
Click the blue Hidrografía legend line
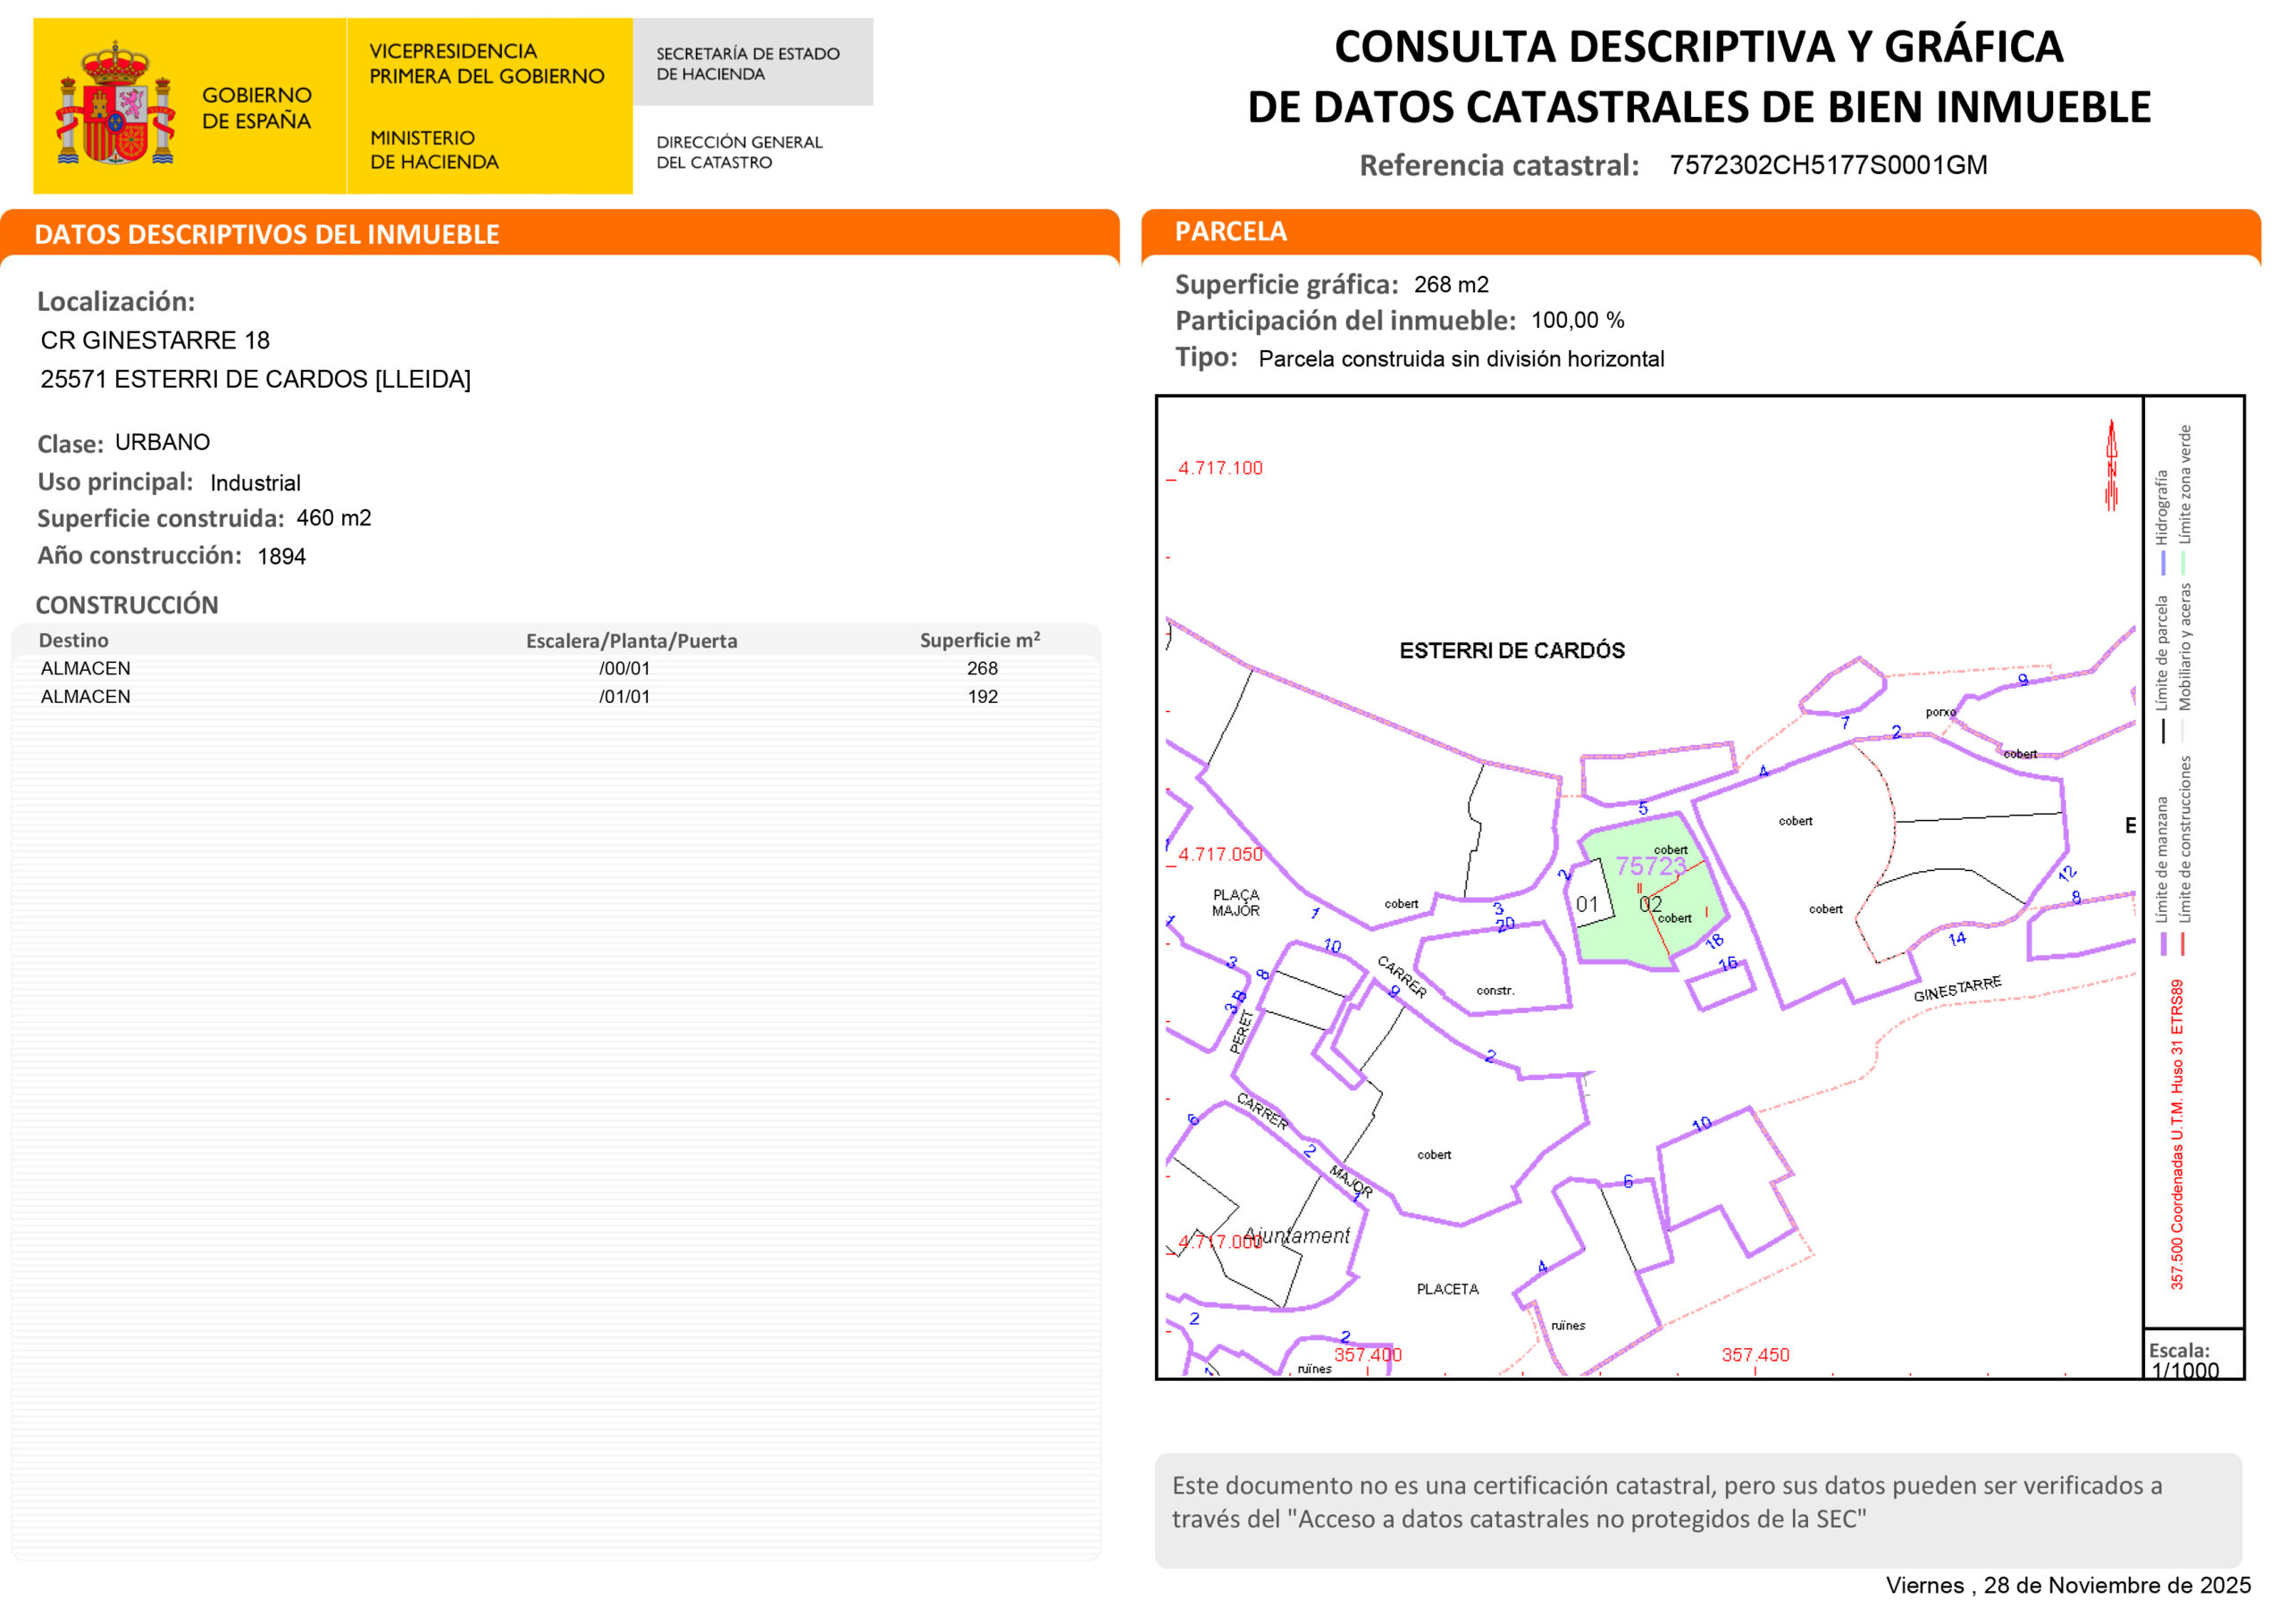pyautogui.click(x=2164, y=563)
